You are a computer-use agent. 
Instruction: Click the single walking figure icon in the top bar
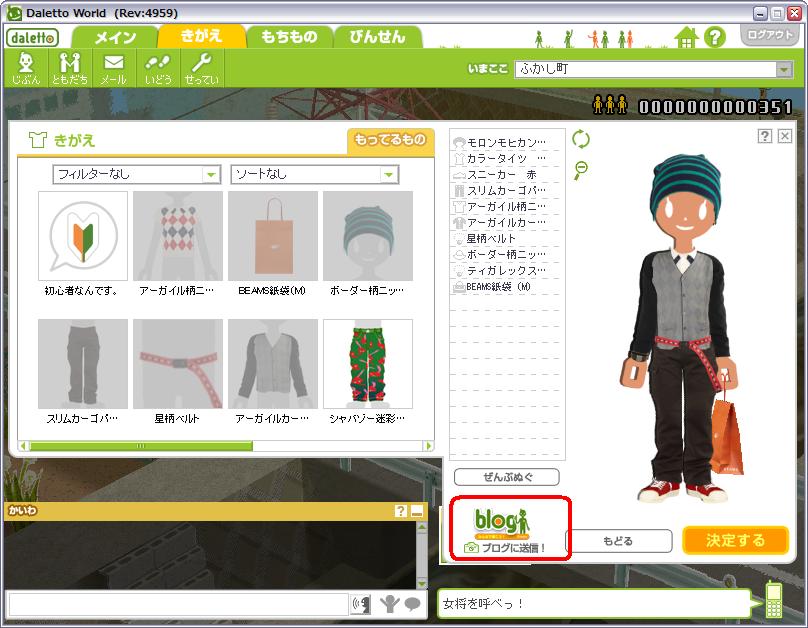tap(539, 39)
